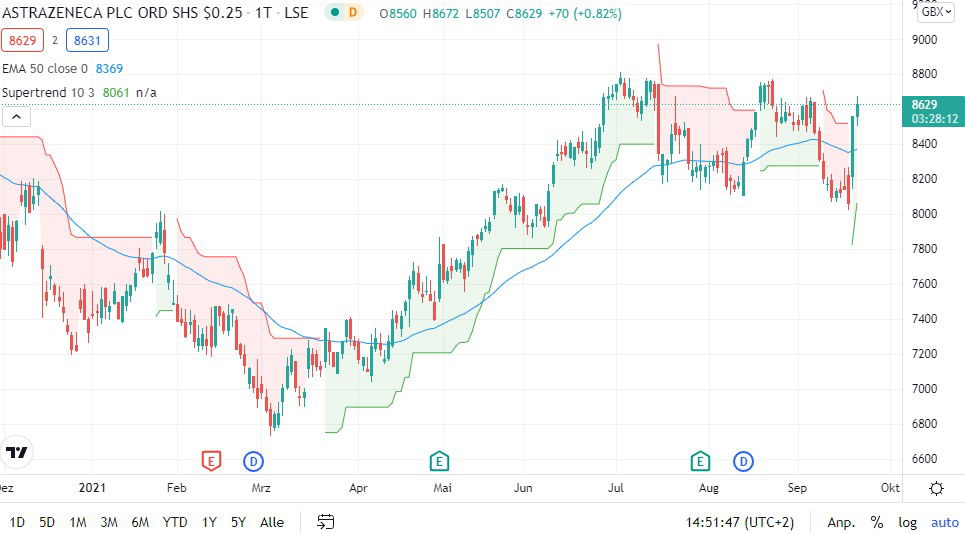965x534 pixels.
Task: Toggle percent scale mode
Action: (876, 522)
